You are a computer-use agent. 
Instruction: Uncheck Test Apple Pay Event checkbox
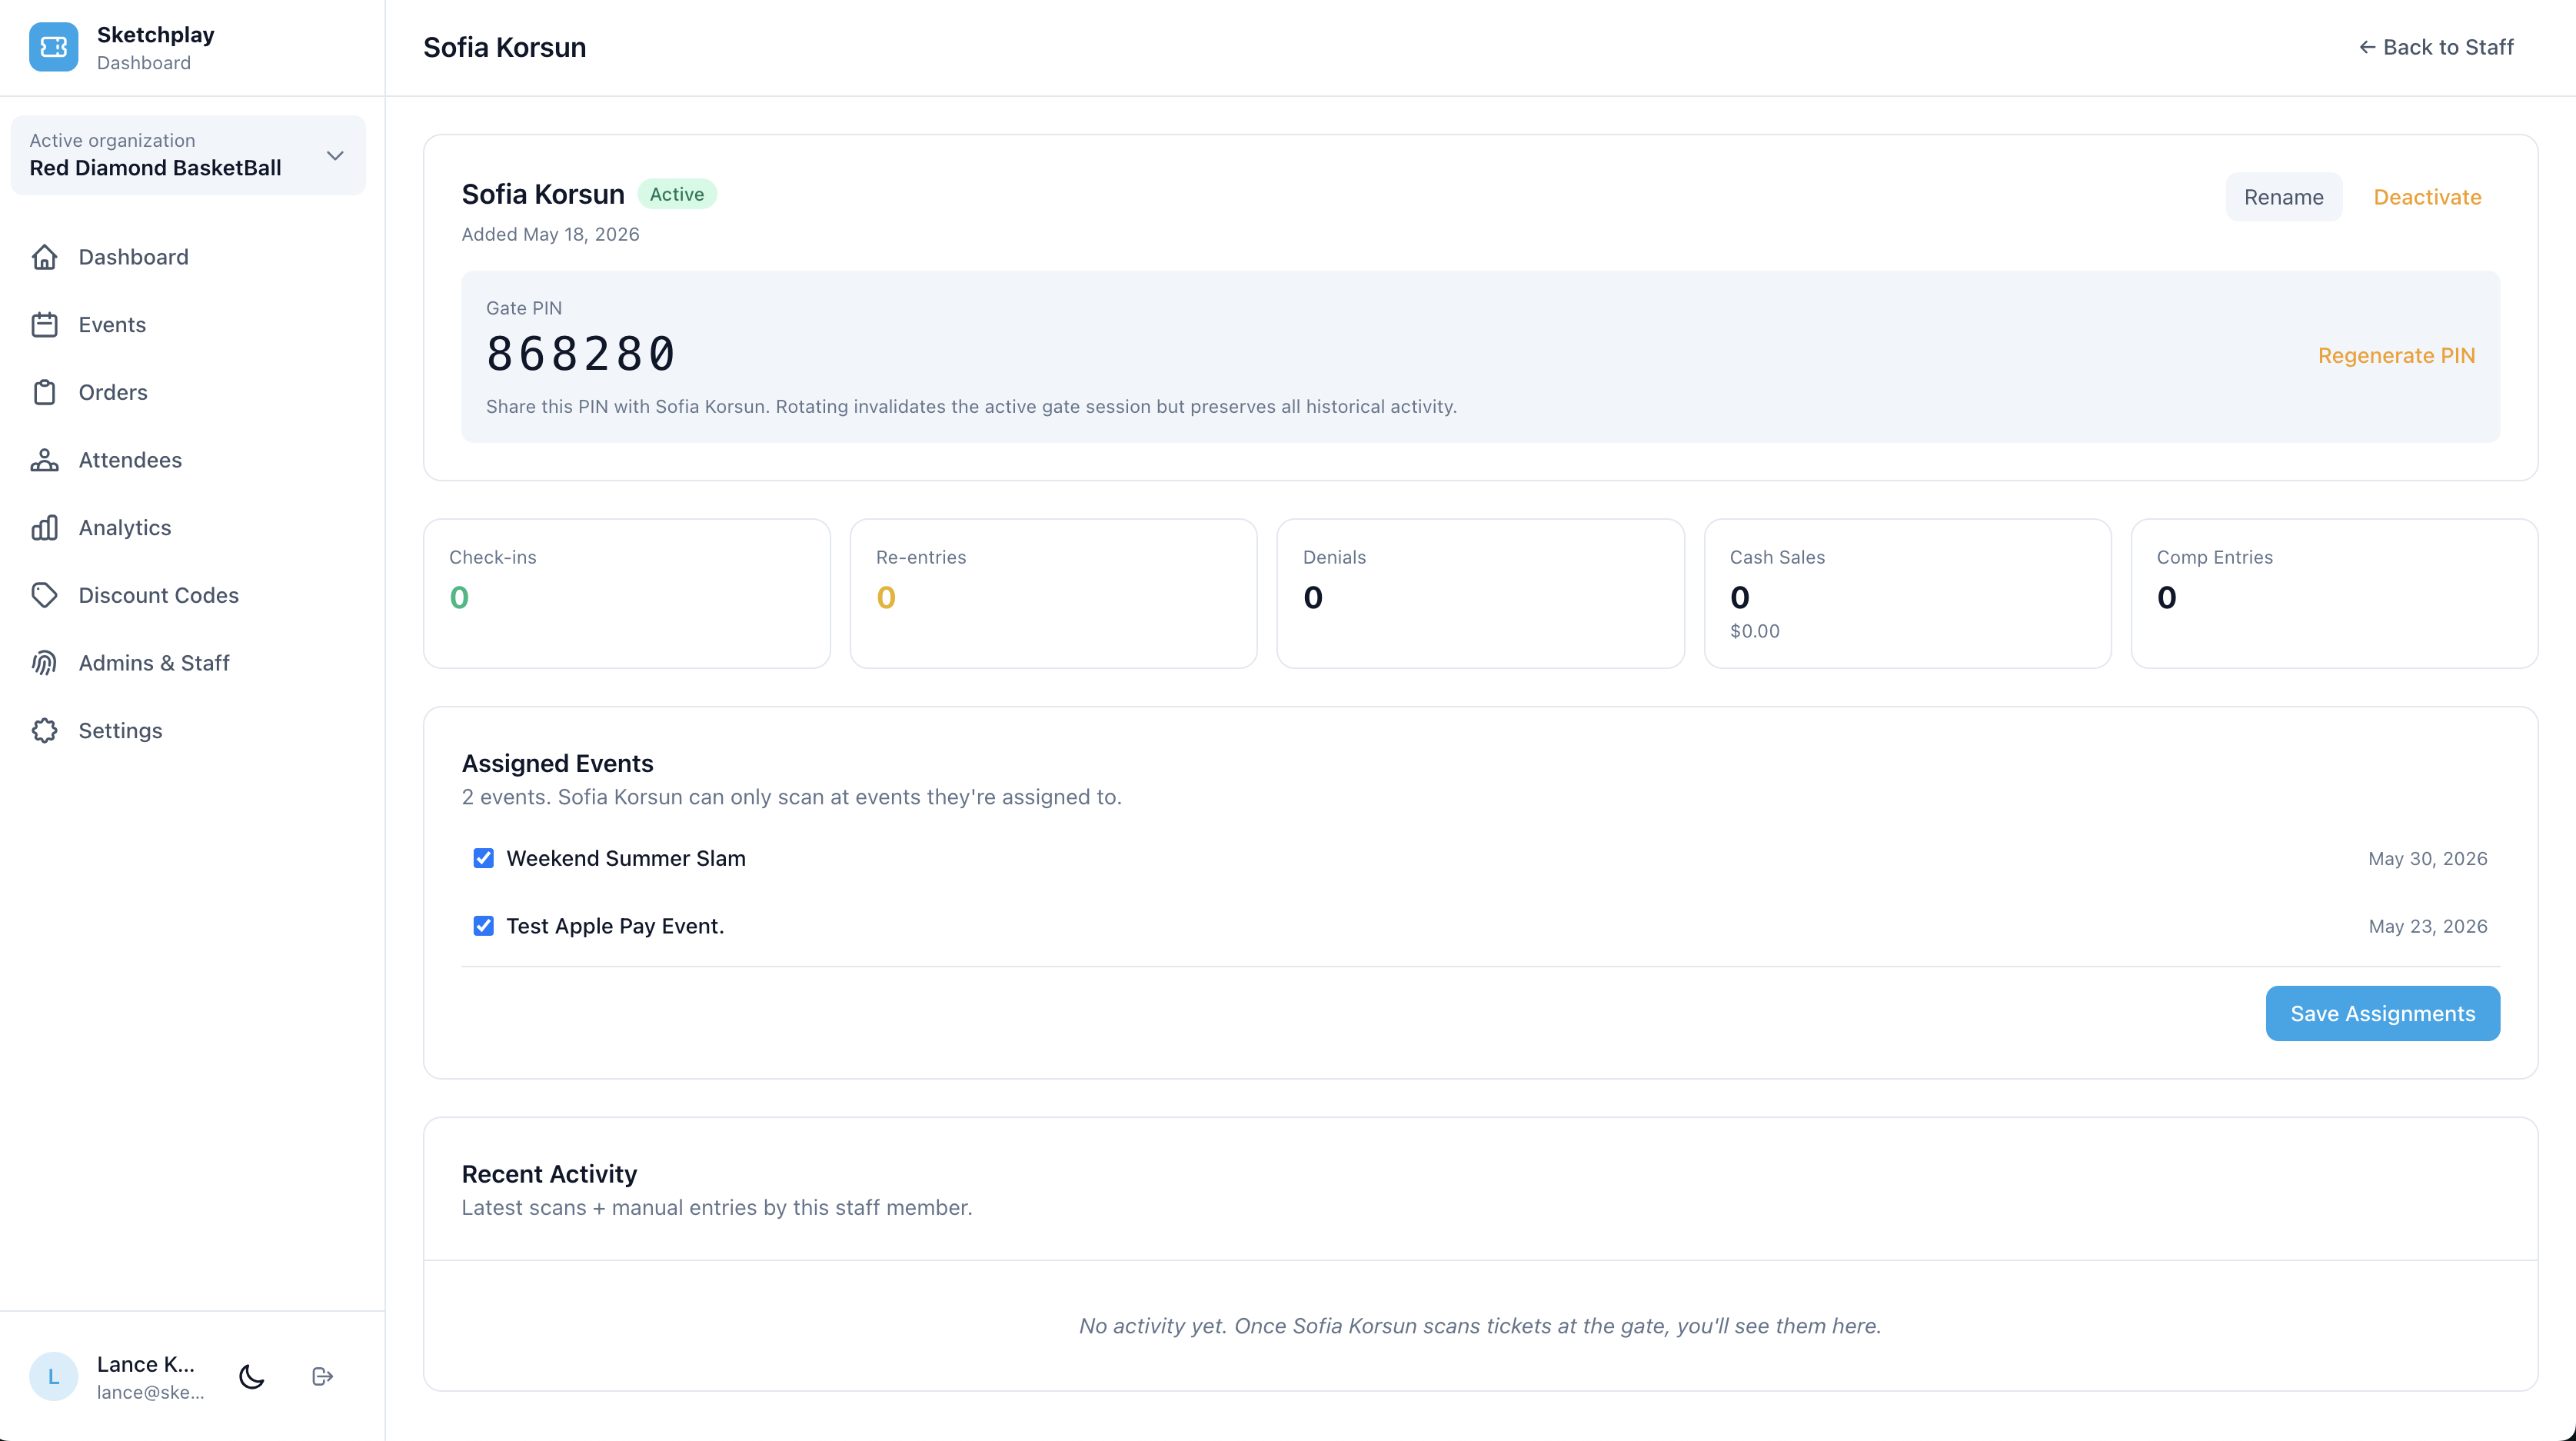483,926
